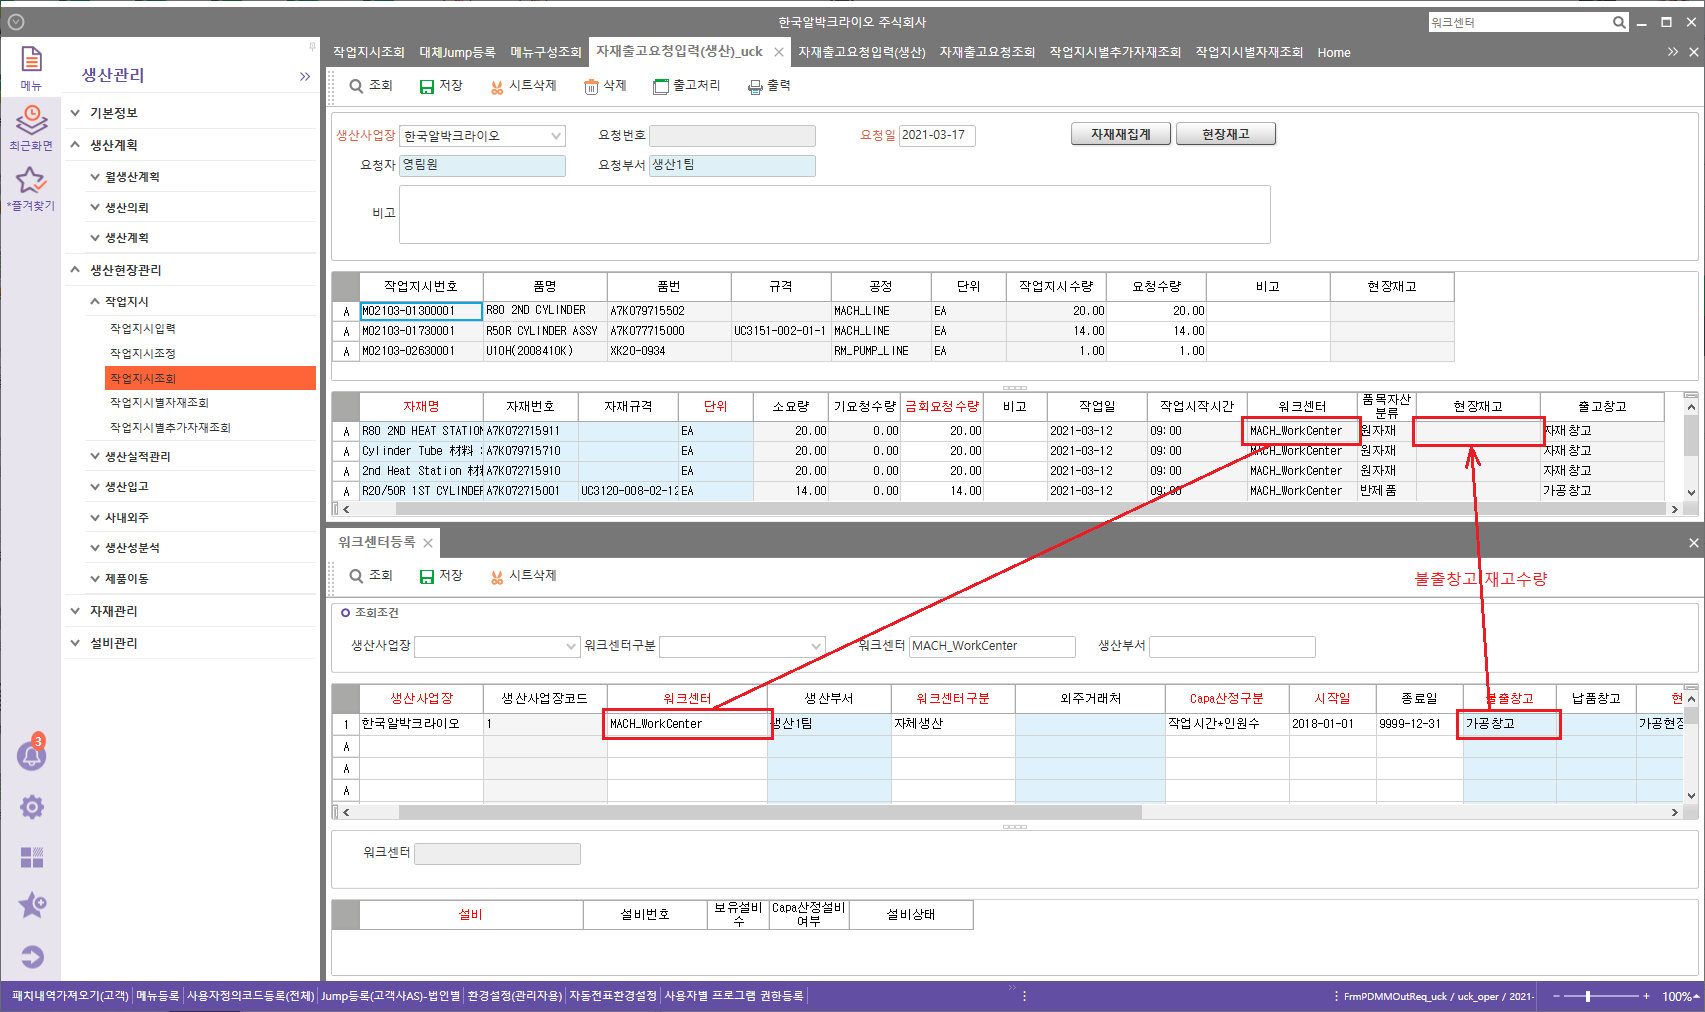Adjust the zoom slider in status bar
This screenshot has height=1012, width=1705.
[x=1588, y=996]
